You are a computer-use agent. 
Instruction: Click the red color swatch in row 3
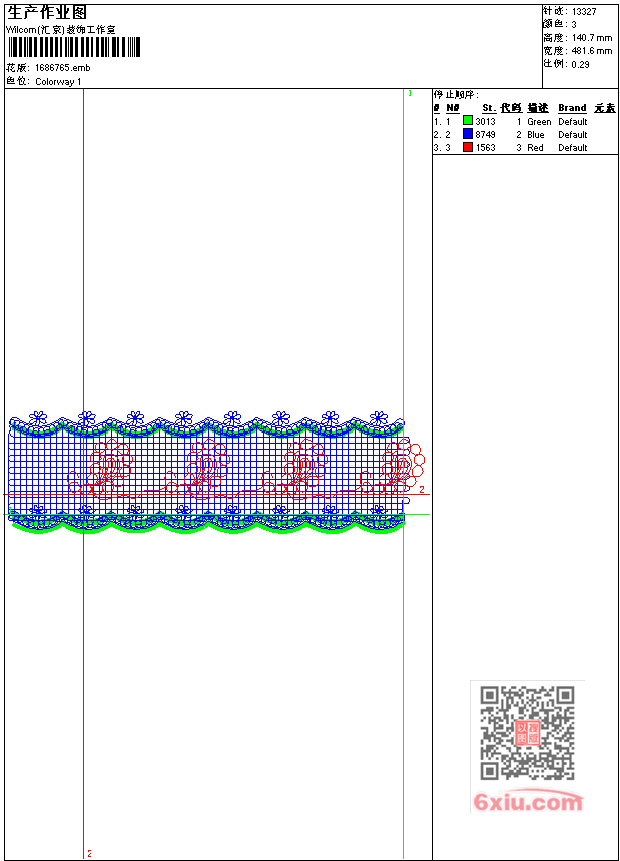468,147
